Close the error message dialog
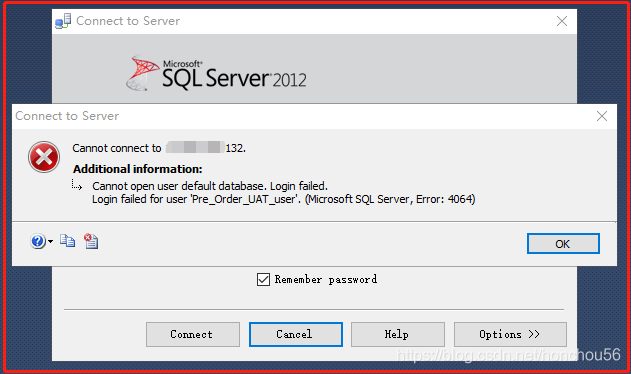The width and height of the screenshot is (631, 374). [602, 116]
